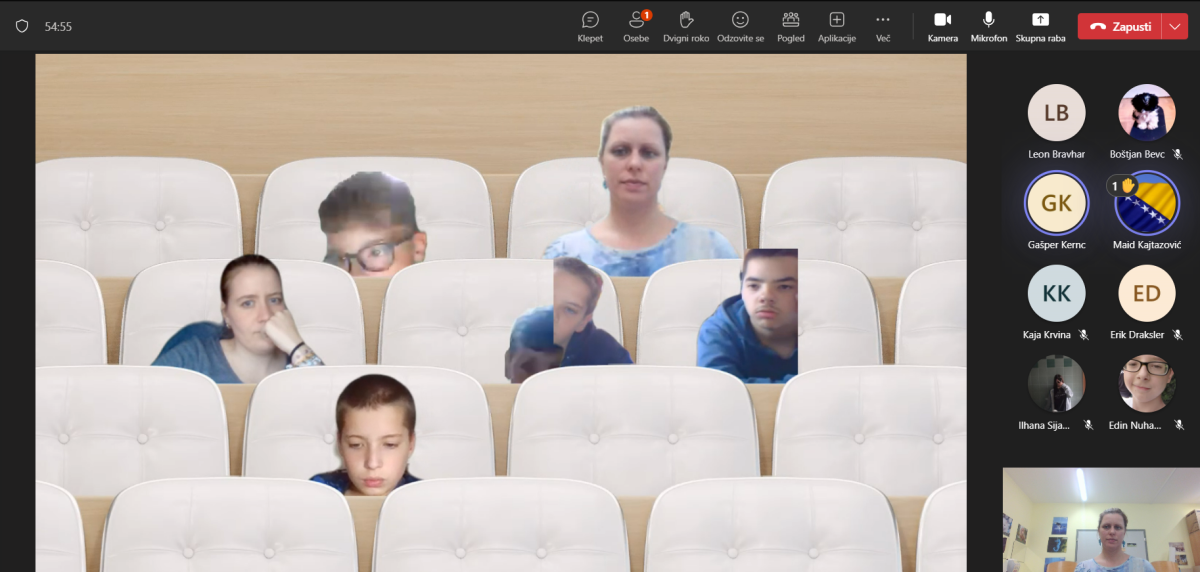Click muted mic icon beside Boštjan Bevc
Image resolution: width=1200 pixels, height=572 pixels.
[1178, 154]
